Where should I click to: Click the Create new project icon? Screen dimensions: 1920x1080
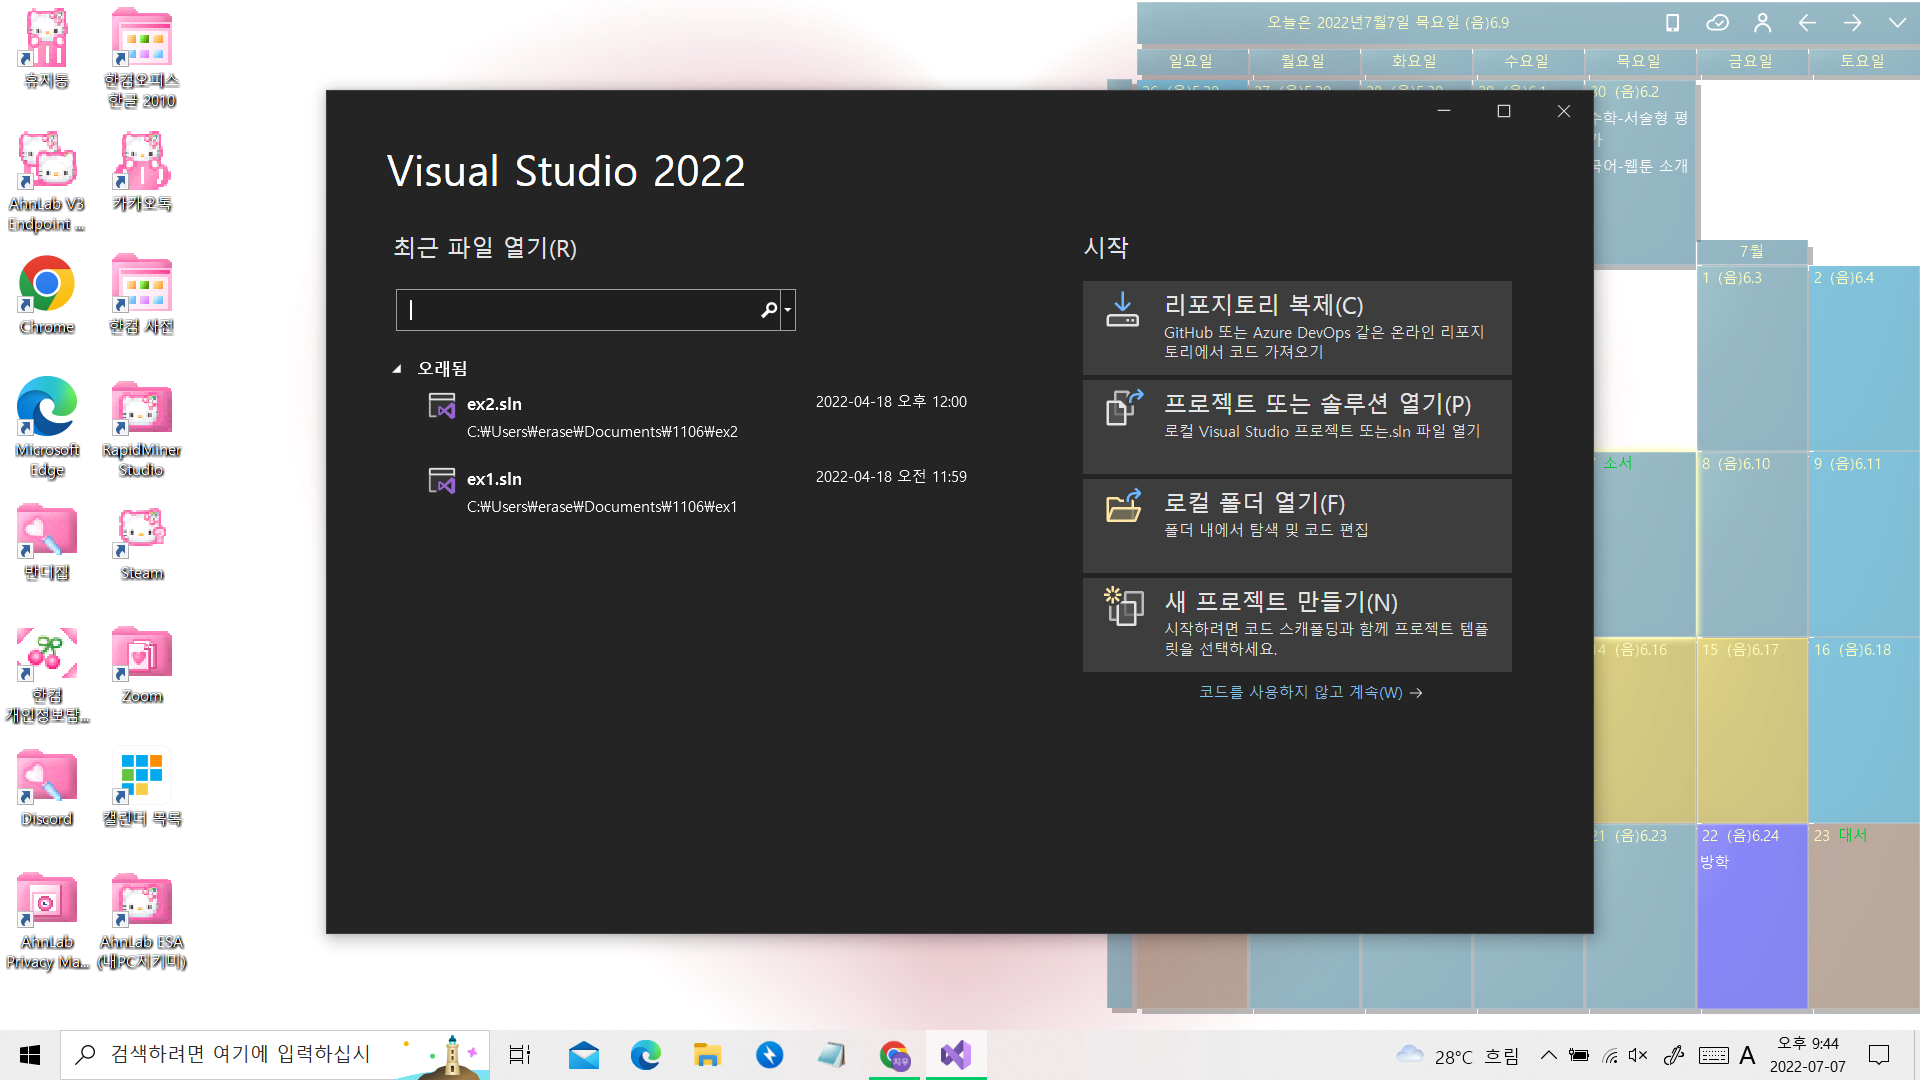[1123, 605]
